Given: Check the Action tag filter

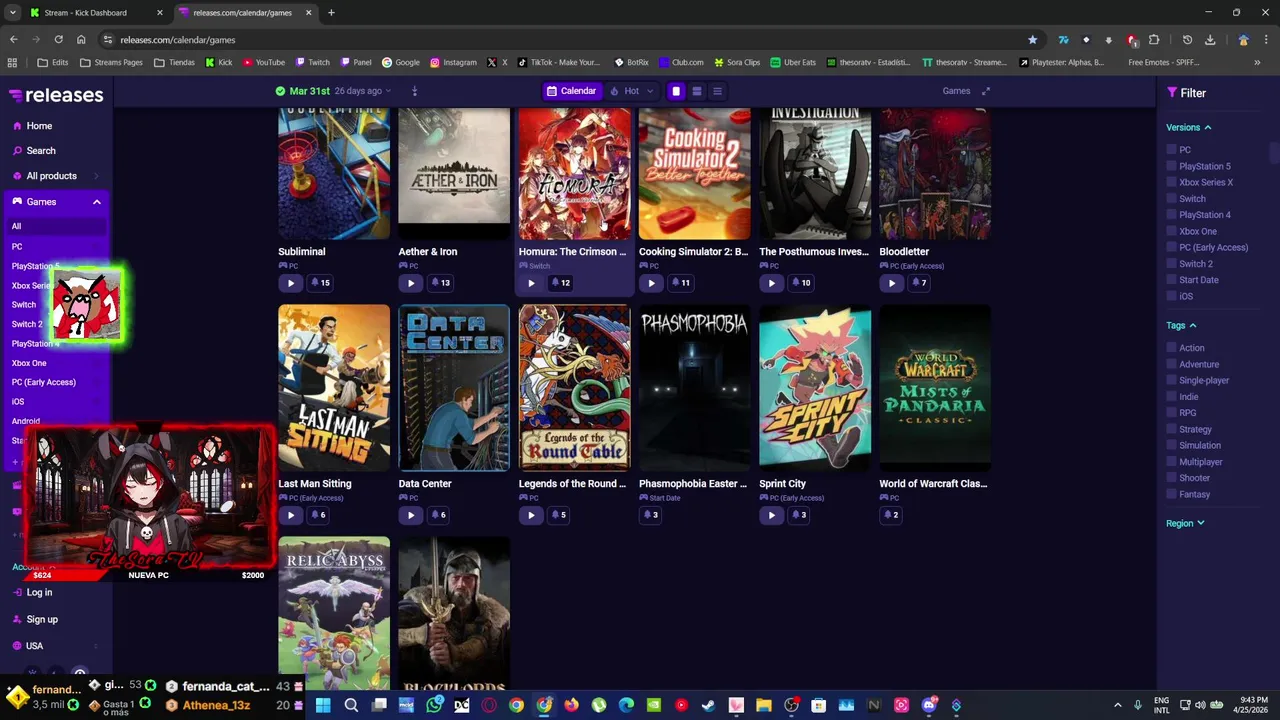Looking at the screenshot, I should click(x=1171, y=348).
